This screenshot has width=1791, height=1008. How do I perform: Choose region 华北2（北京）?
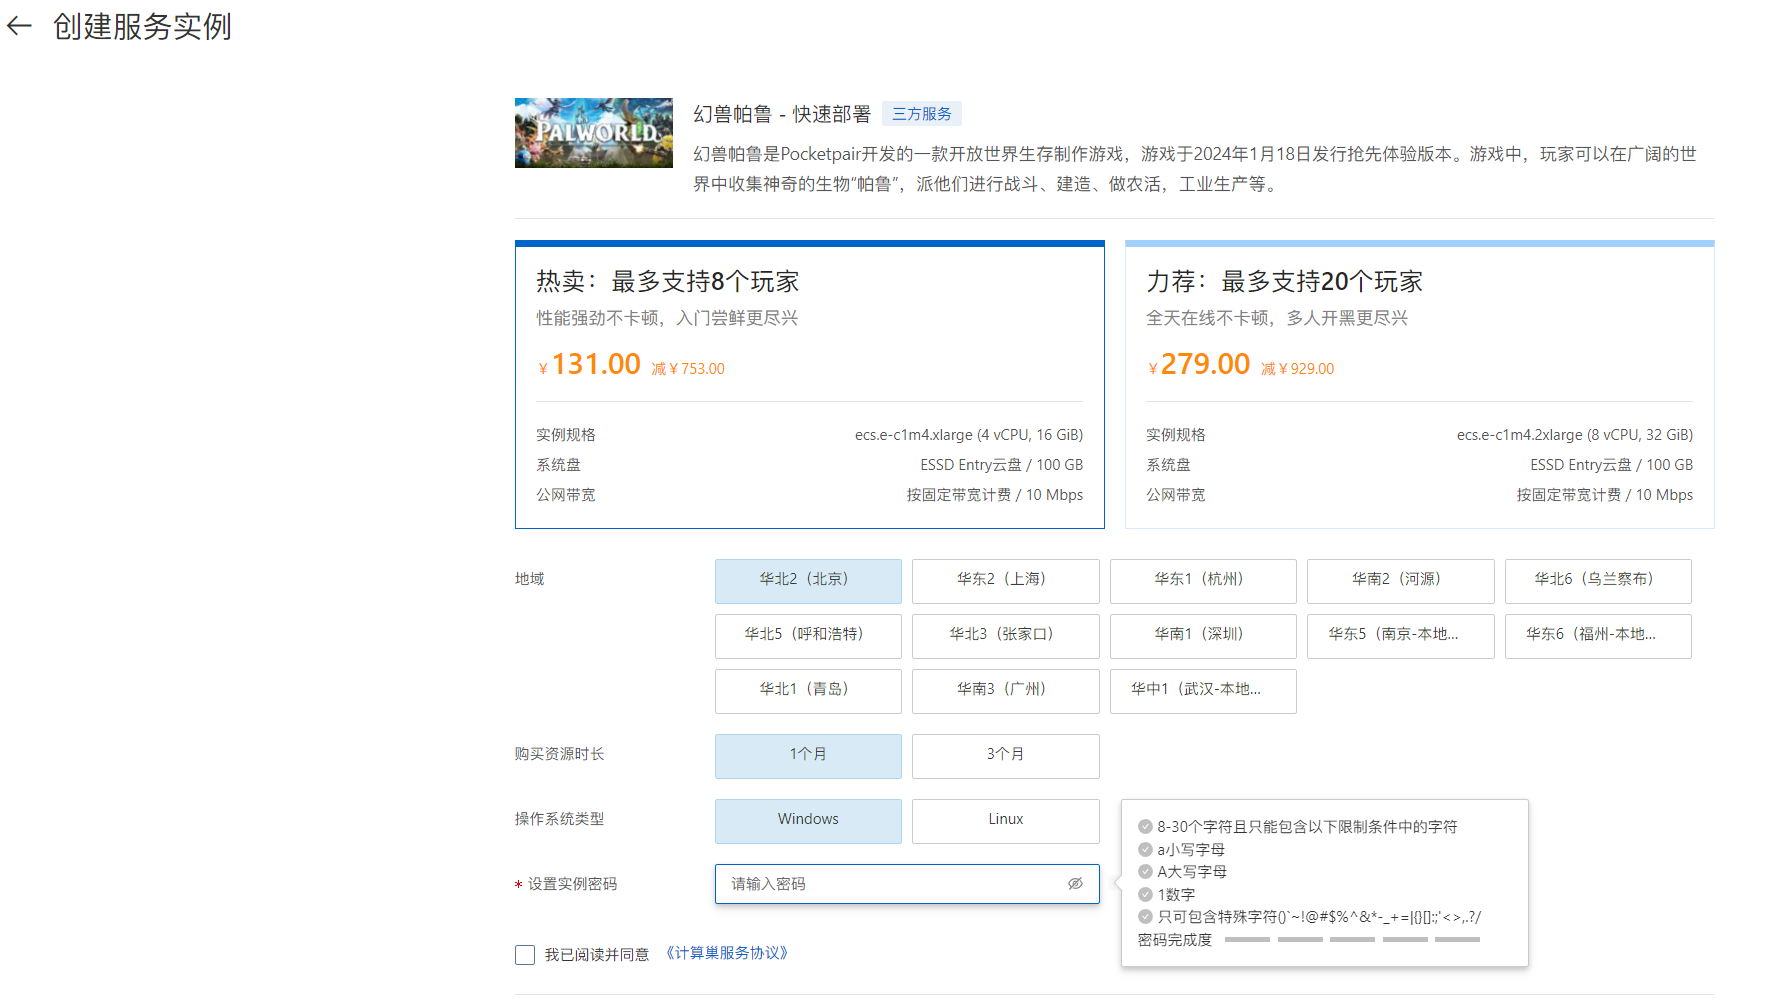[x=808, y=581]
